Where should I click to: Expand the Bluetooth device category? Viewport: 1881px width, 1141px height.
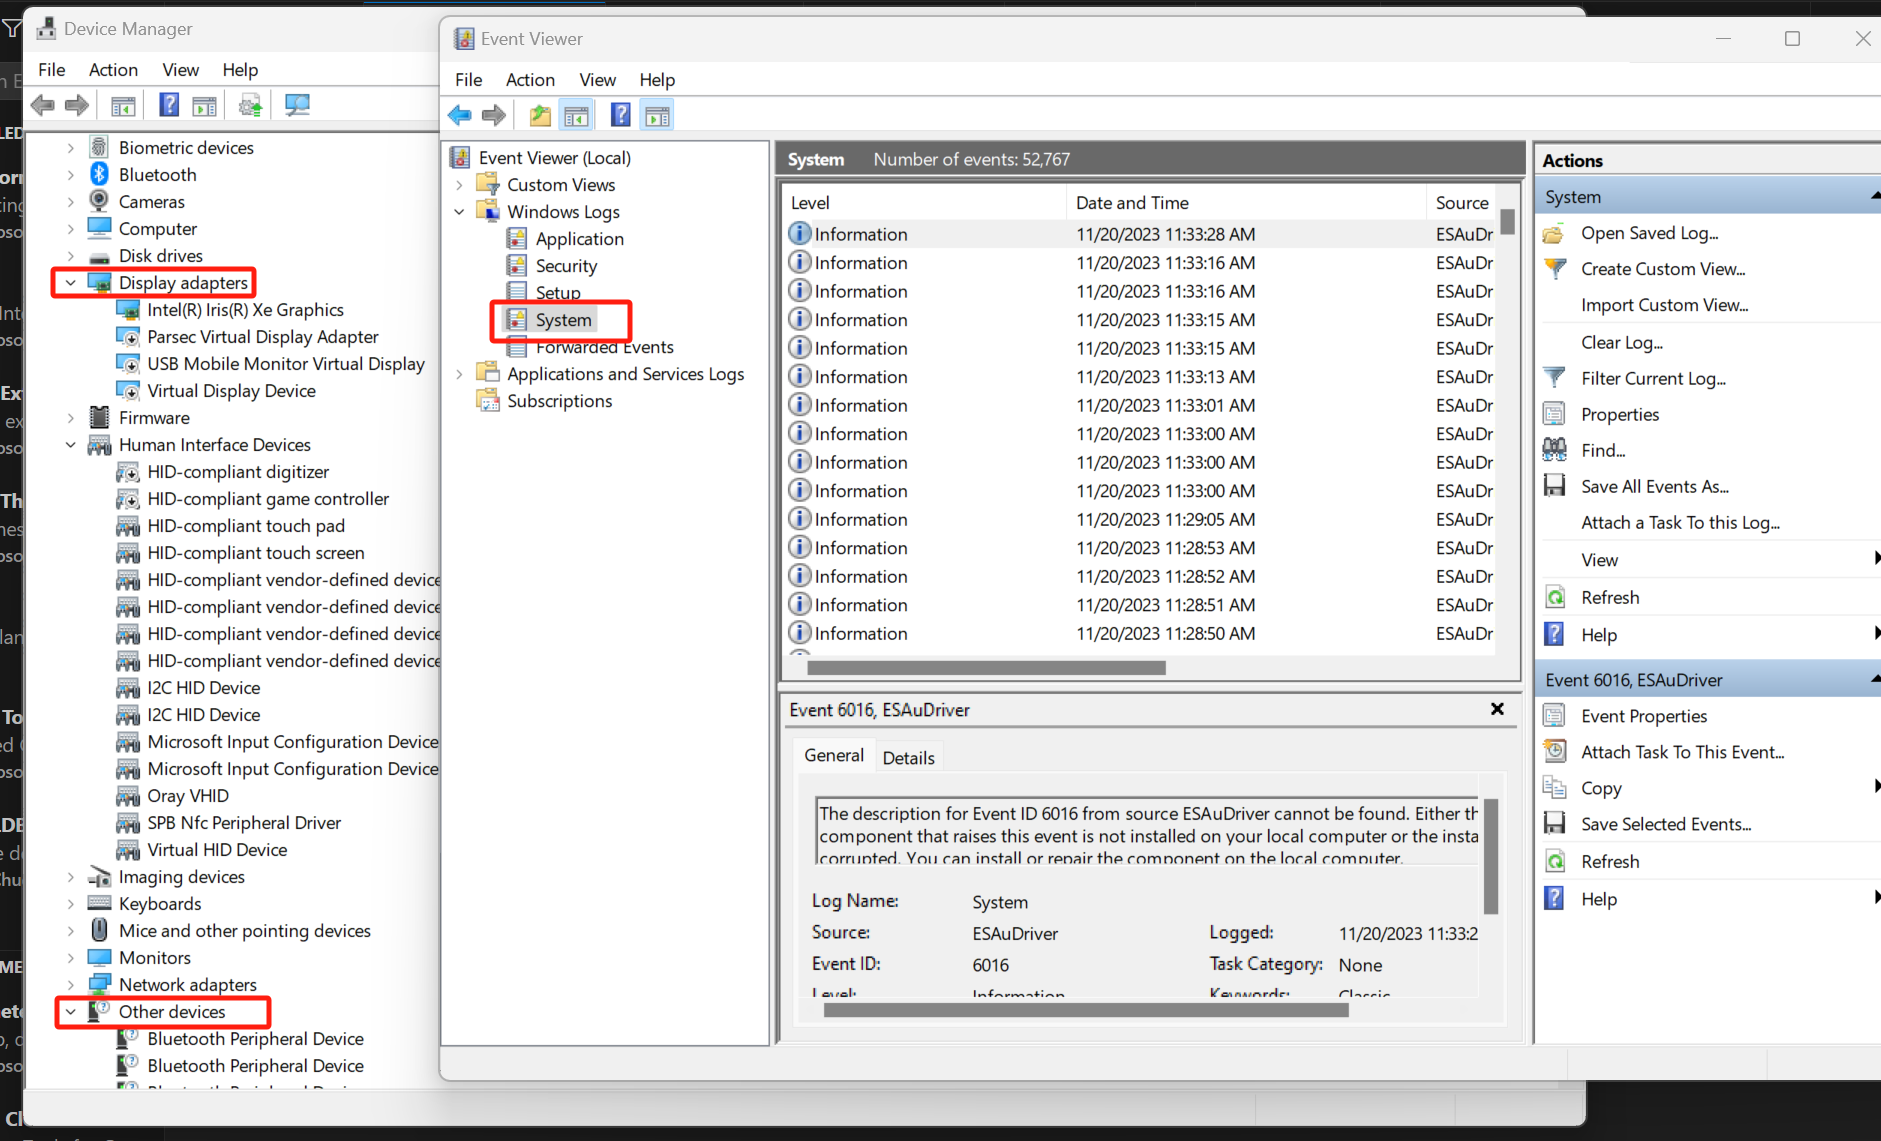[70, 174]
